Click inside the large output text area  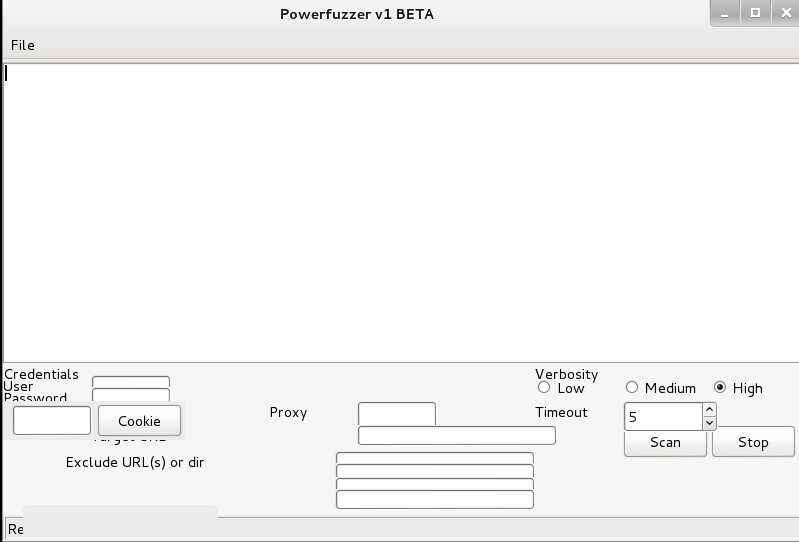tap(401, 212)
